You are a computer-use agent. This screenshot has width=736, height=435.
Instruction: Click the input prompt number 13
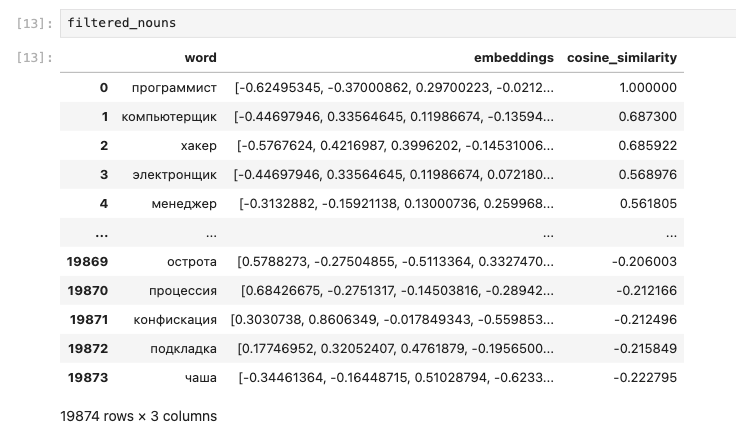tap(34, 23)
